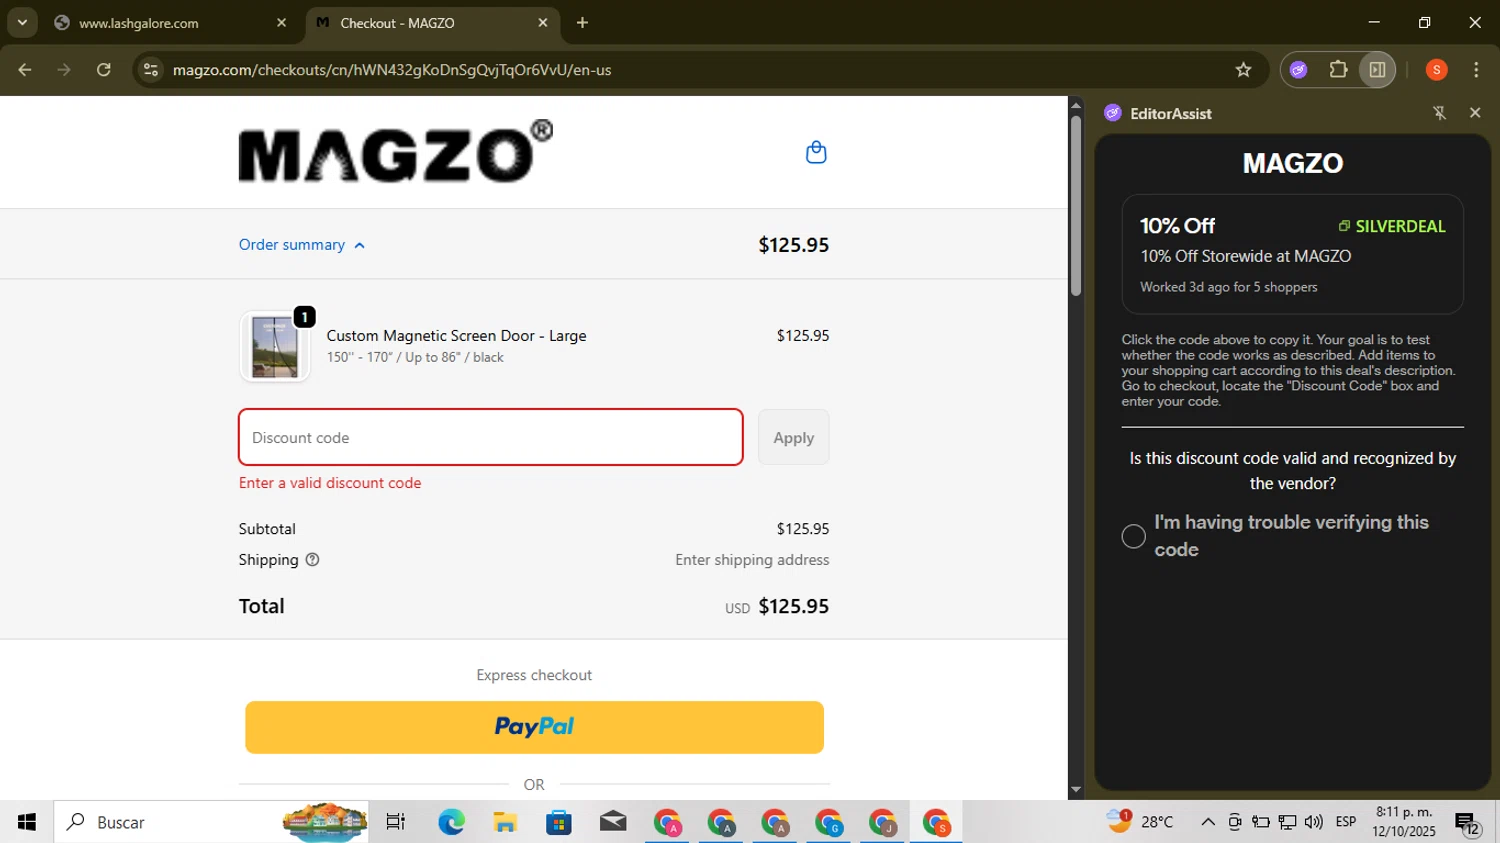
Task: Open a new browser tab
Action: pos(582,23)
